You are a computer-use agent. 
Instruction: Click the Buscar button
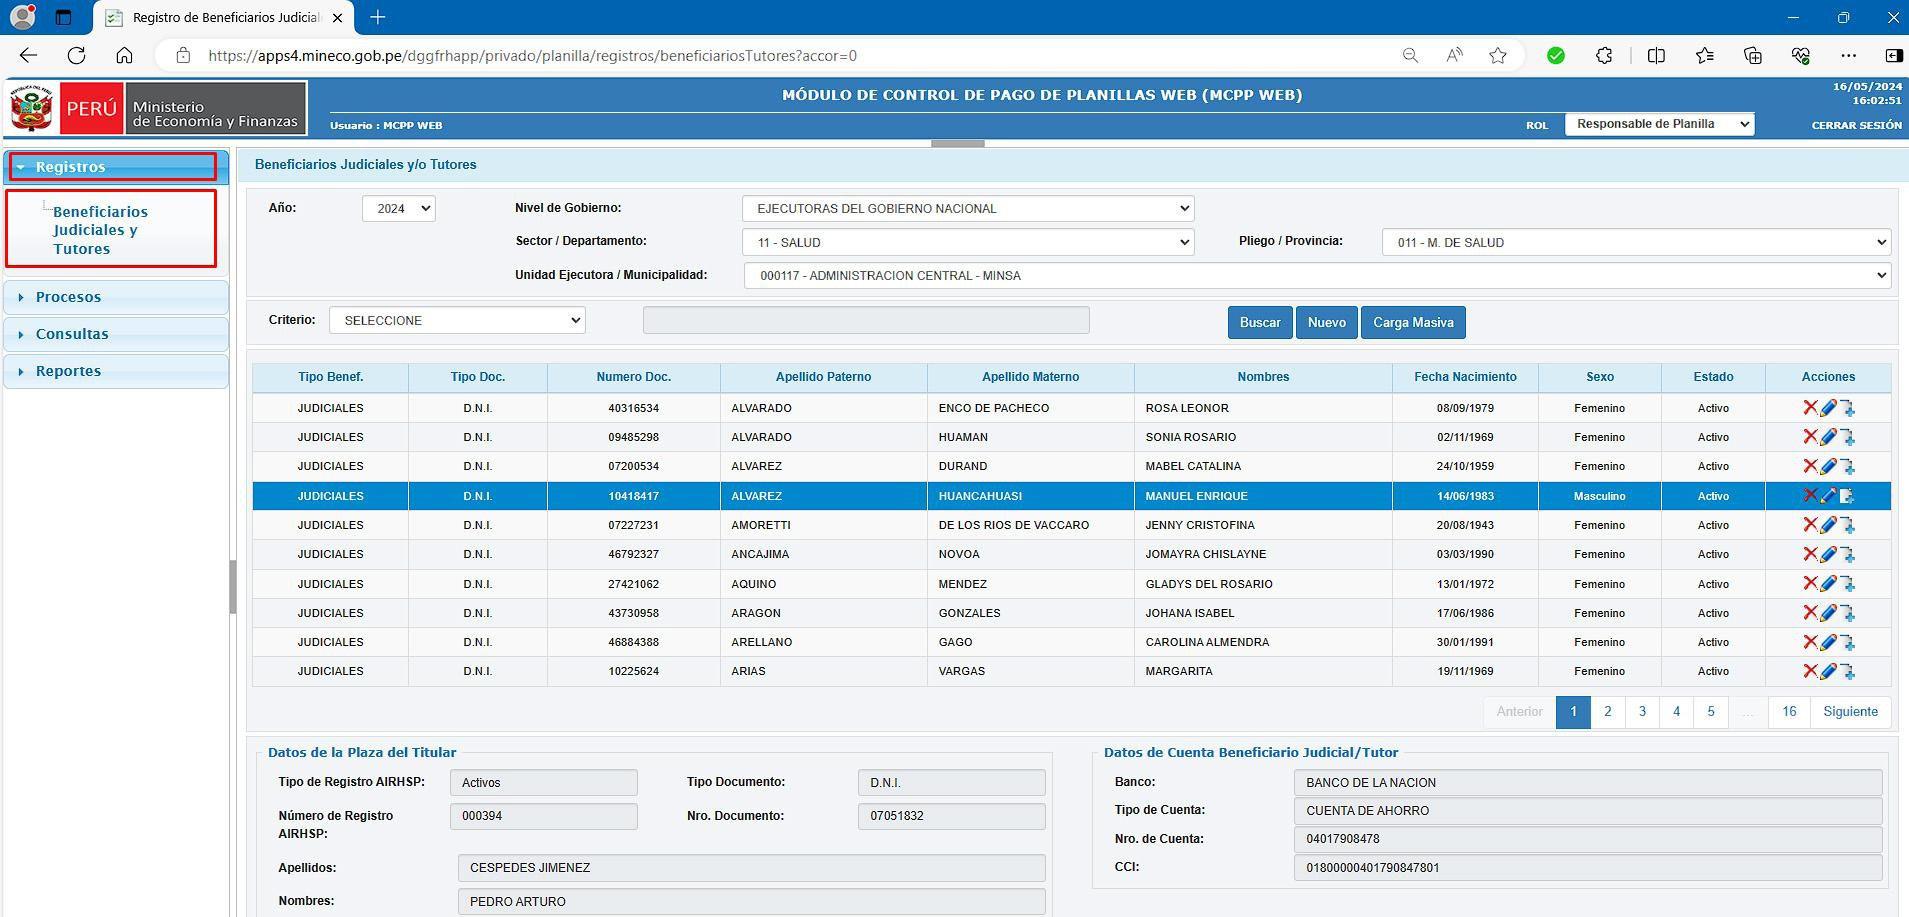click(x=1259, y=322)
